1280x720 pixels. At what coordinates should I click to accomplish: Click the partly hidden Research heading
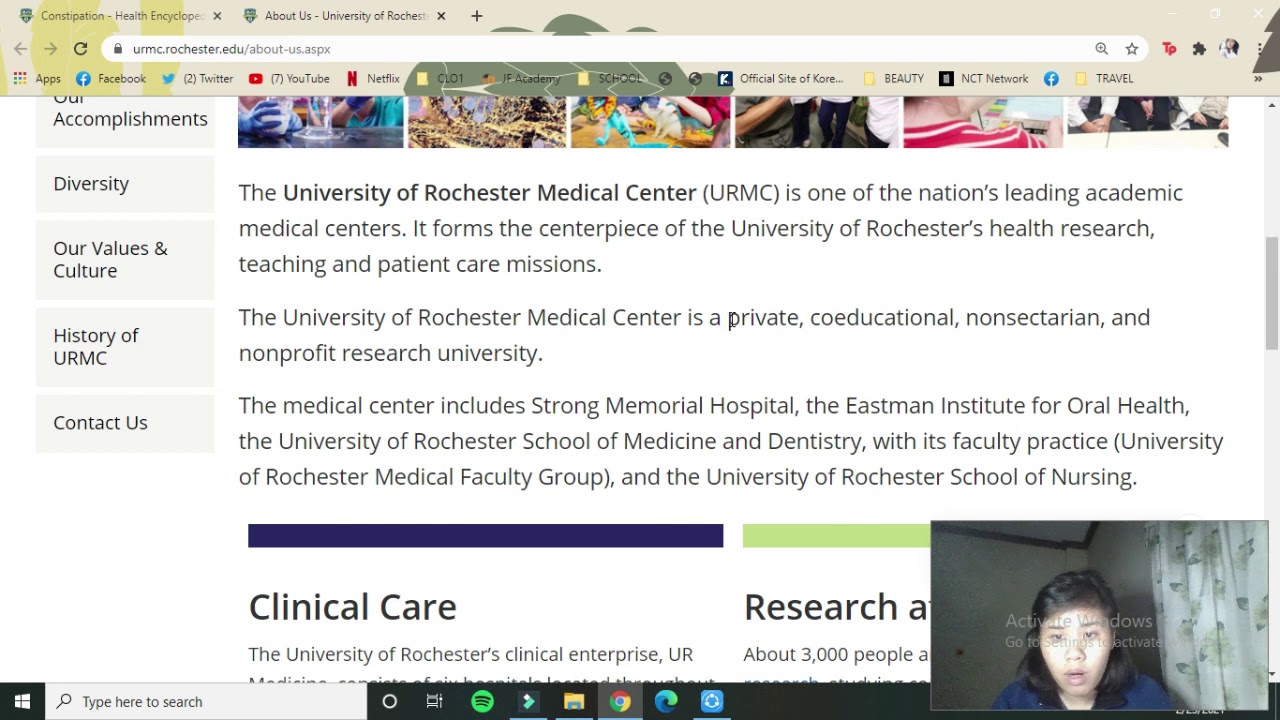(x=836, y=607)
